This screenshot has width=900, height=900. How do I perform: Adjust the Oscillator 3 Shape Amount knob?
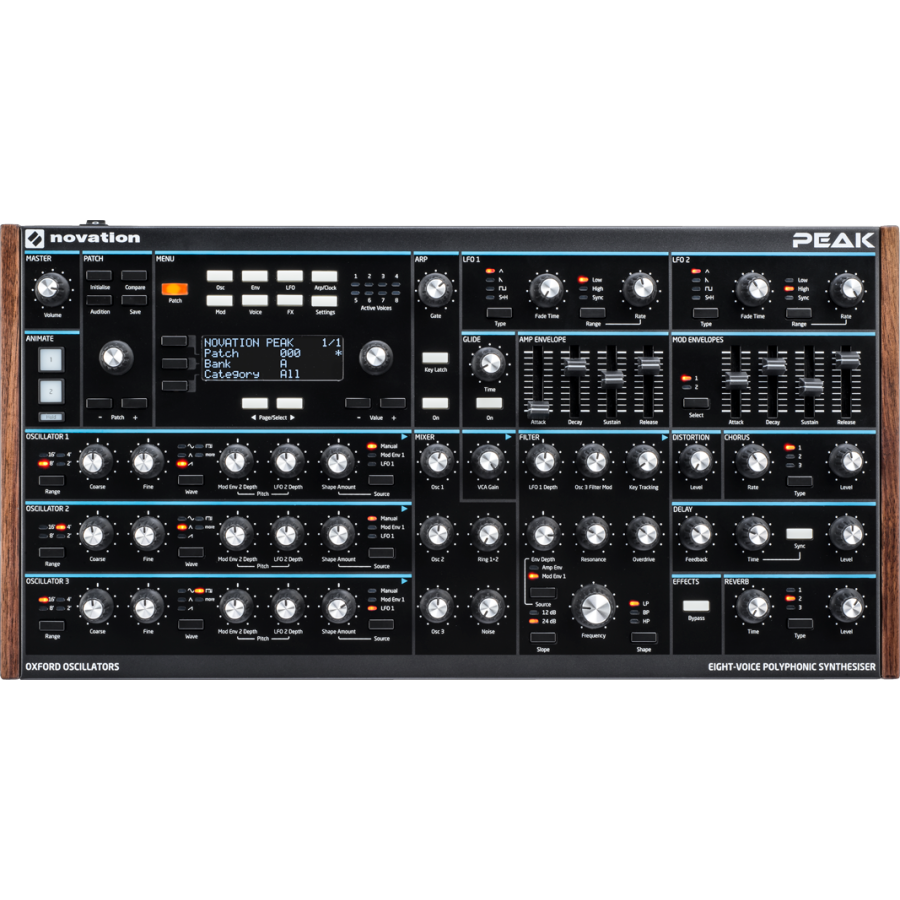[338, 607]
